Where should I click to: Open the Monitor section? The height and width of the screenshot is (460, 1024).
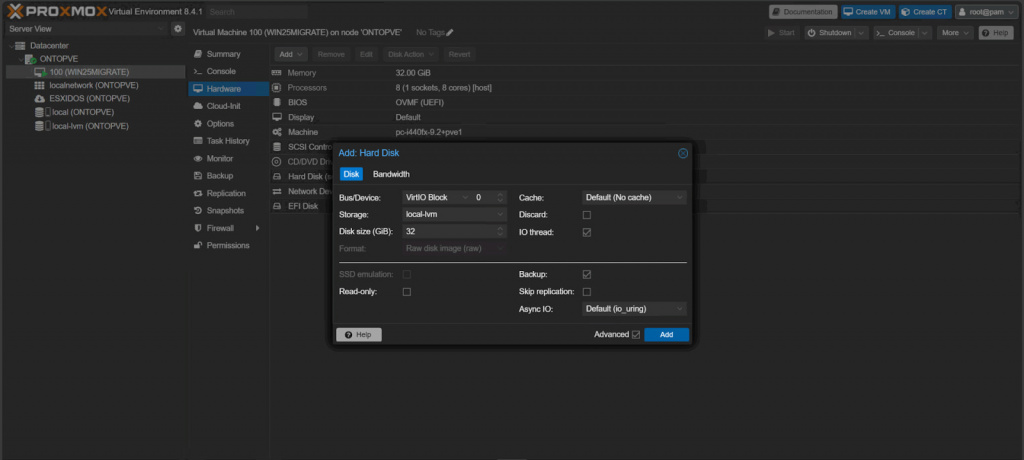point(229,159)
